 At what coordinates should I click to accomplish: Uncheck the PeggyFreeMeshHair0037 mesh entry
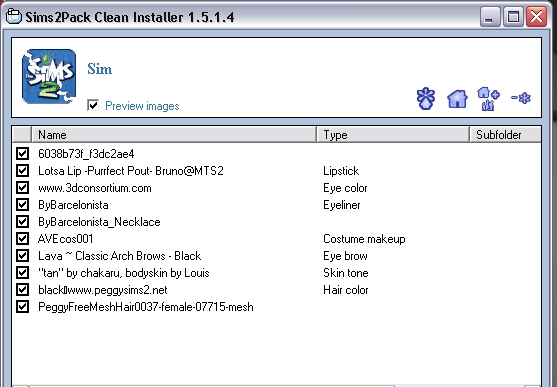(x=22, y=306)
